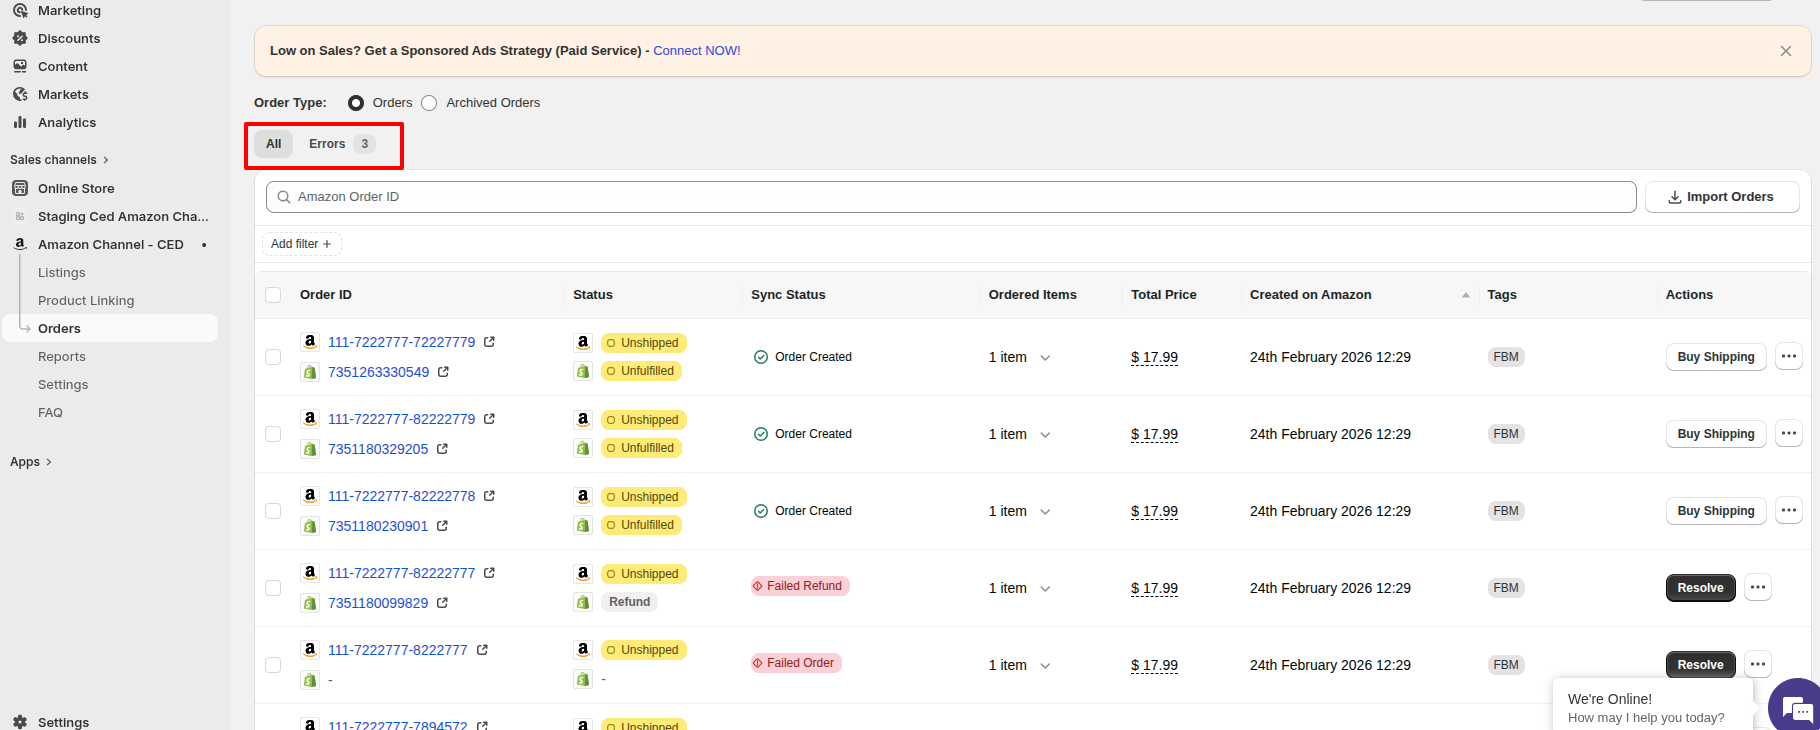Switch to the Errors tab
The width and height of the screenshot is (1820, 730).
click(x=341, y=144)
